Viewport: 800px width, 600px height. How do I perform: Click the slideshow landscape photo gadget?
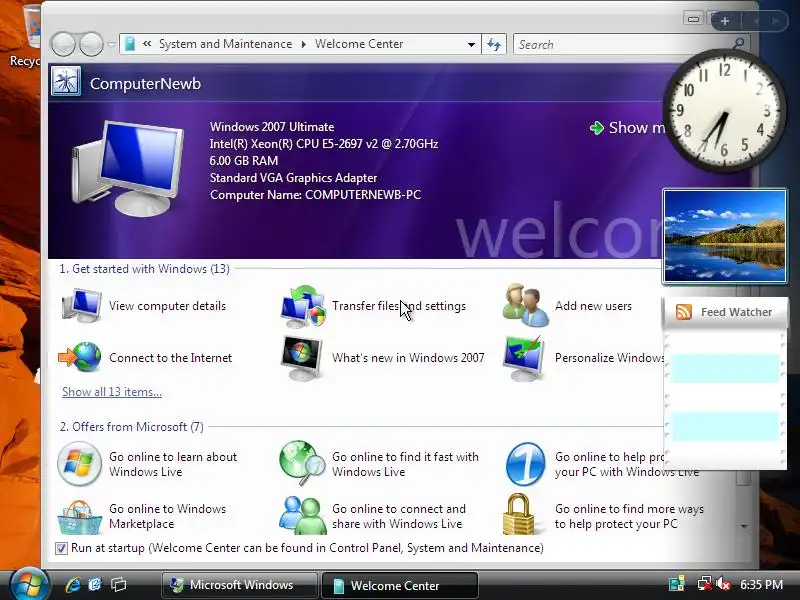click(x=724, y=236)
